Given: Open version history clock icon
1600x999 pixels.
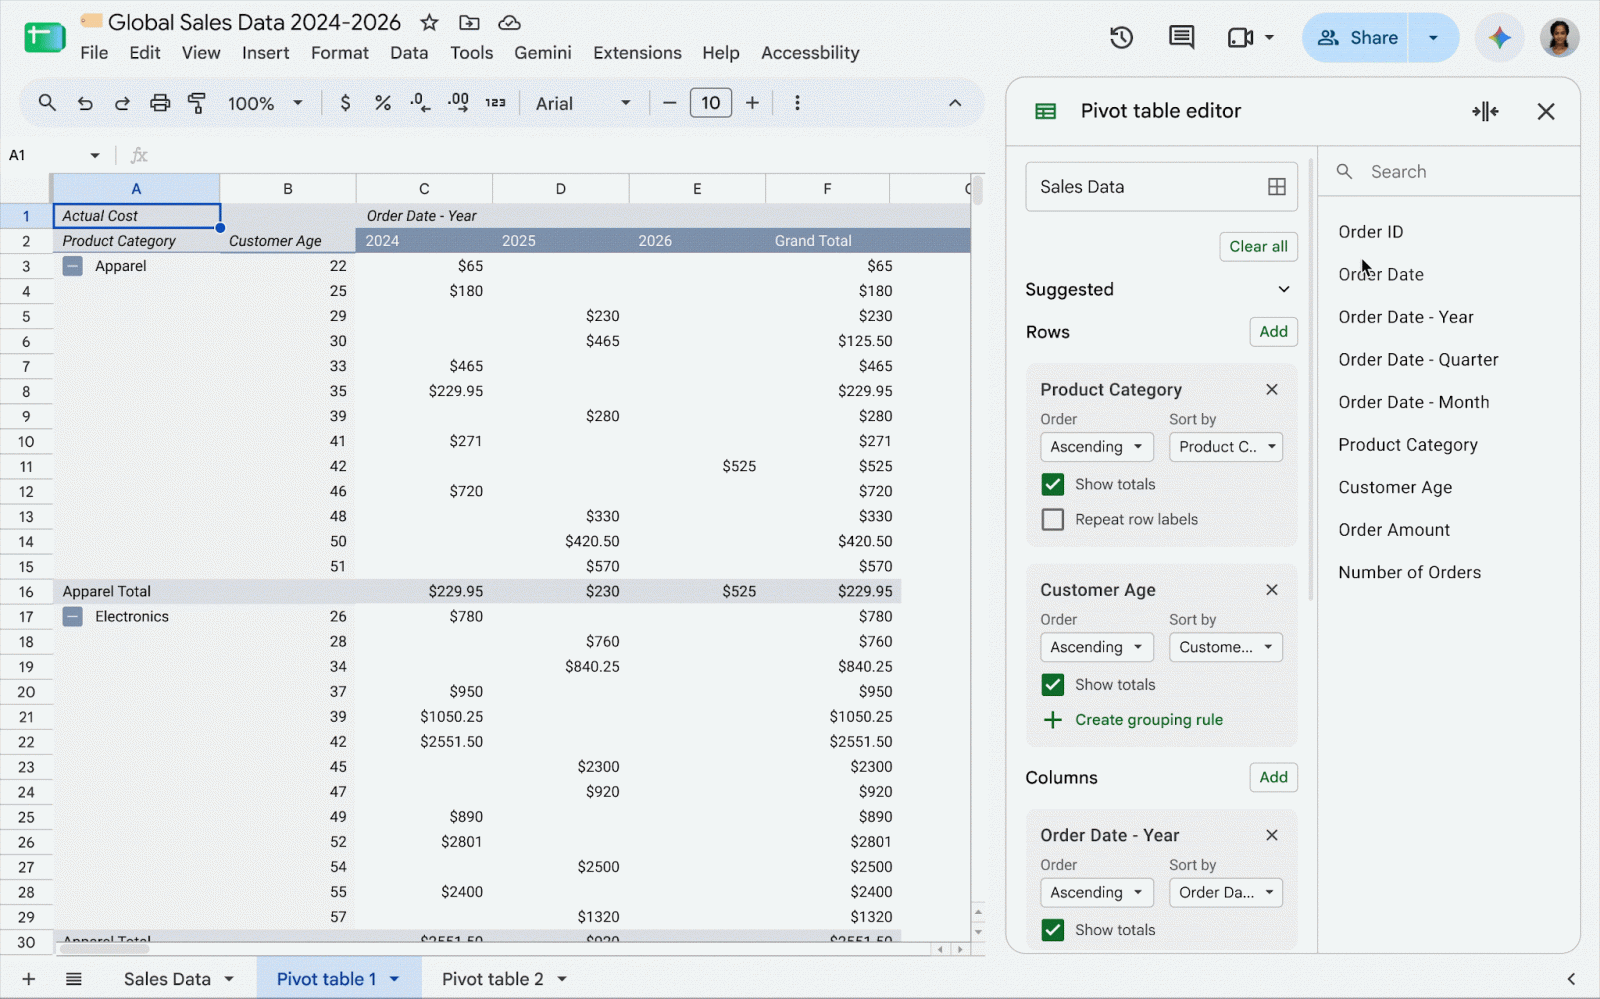Looking at the screenshot, I should point(1121,38).
